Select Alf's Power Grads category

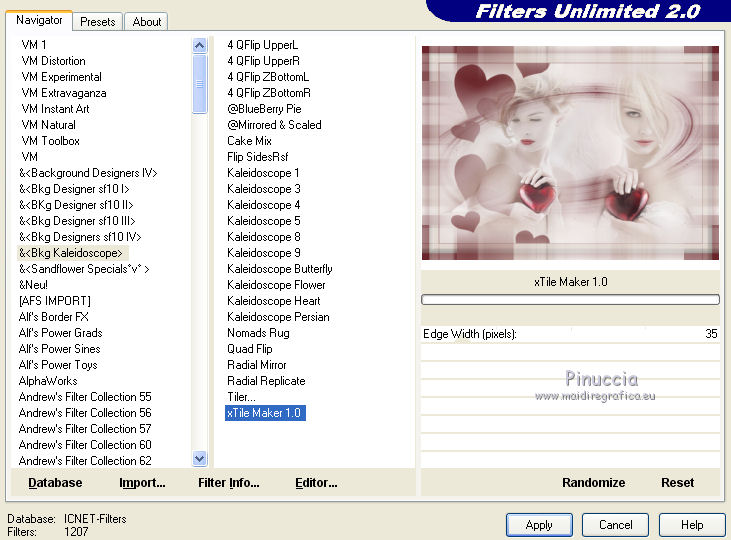point(61,333)
